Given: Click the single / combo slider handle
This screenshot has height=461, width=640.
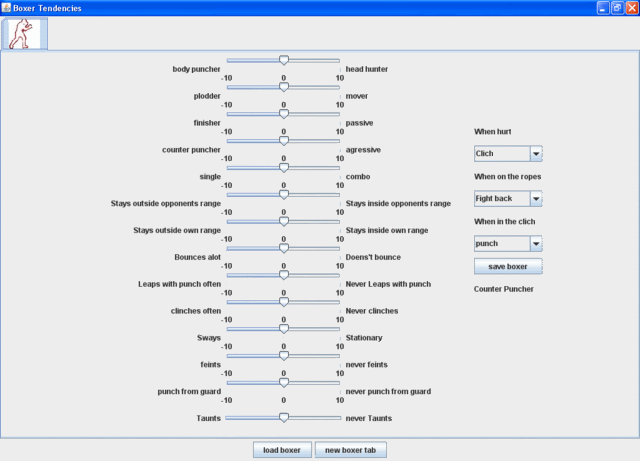Looking at the screenshot, I should [x=283, y=168].
